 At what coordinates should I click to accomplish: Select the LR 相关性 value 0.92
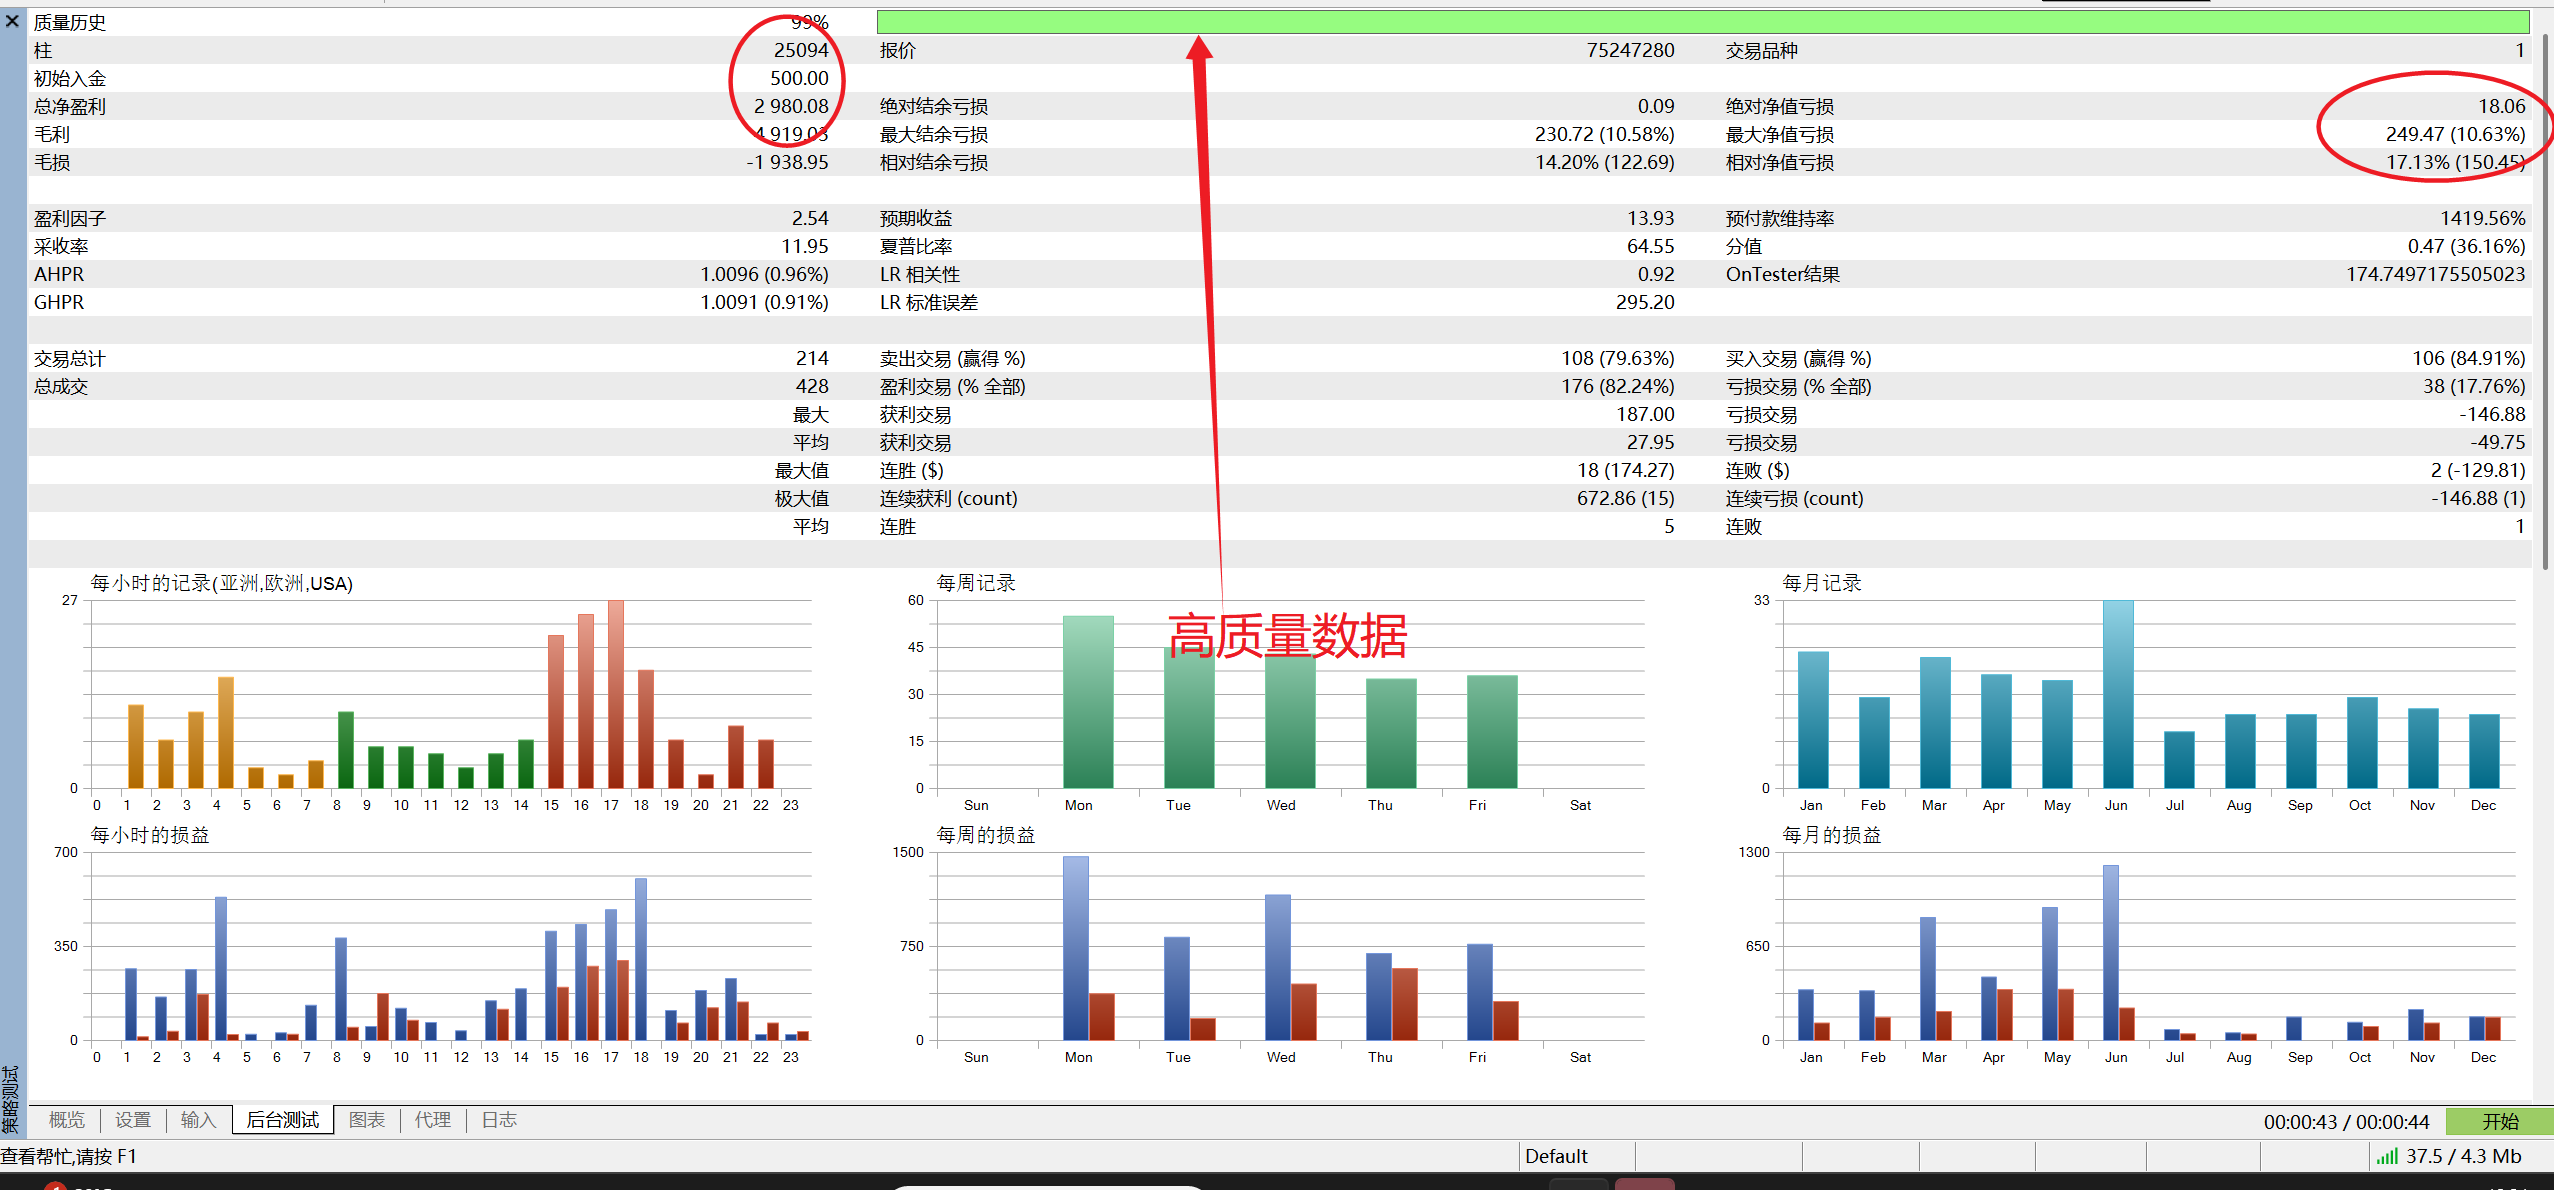(1656, 274)
